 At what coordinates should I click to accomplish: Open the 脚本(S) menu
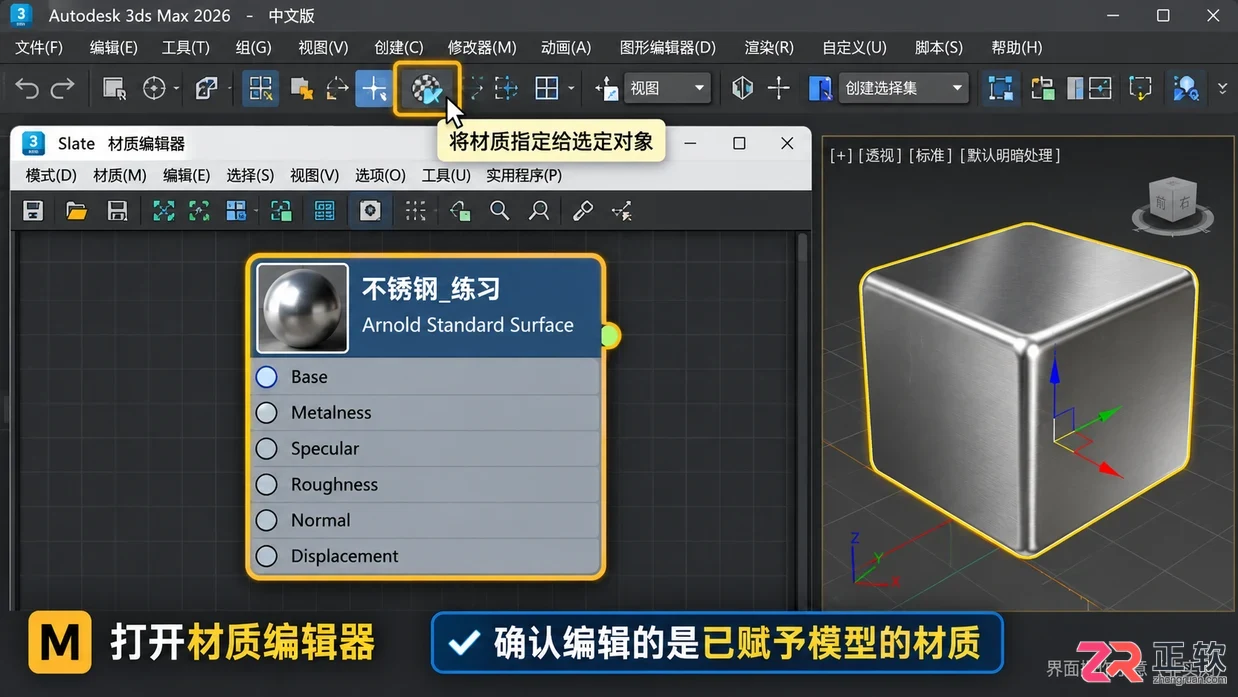coord(939,47)
